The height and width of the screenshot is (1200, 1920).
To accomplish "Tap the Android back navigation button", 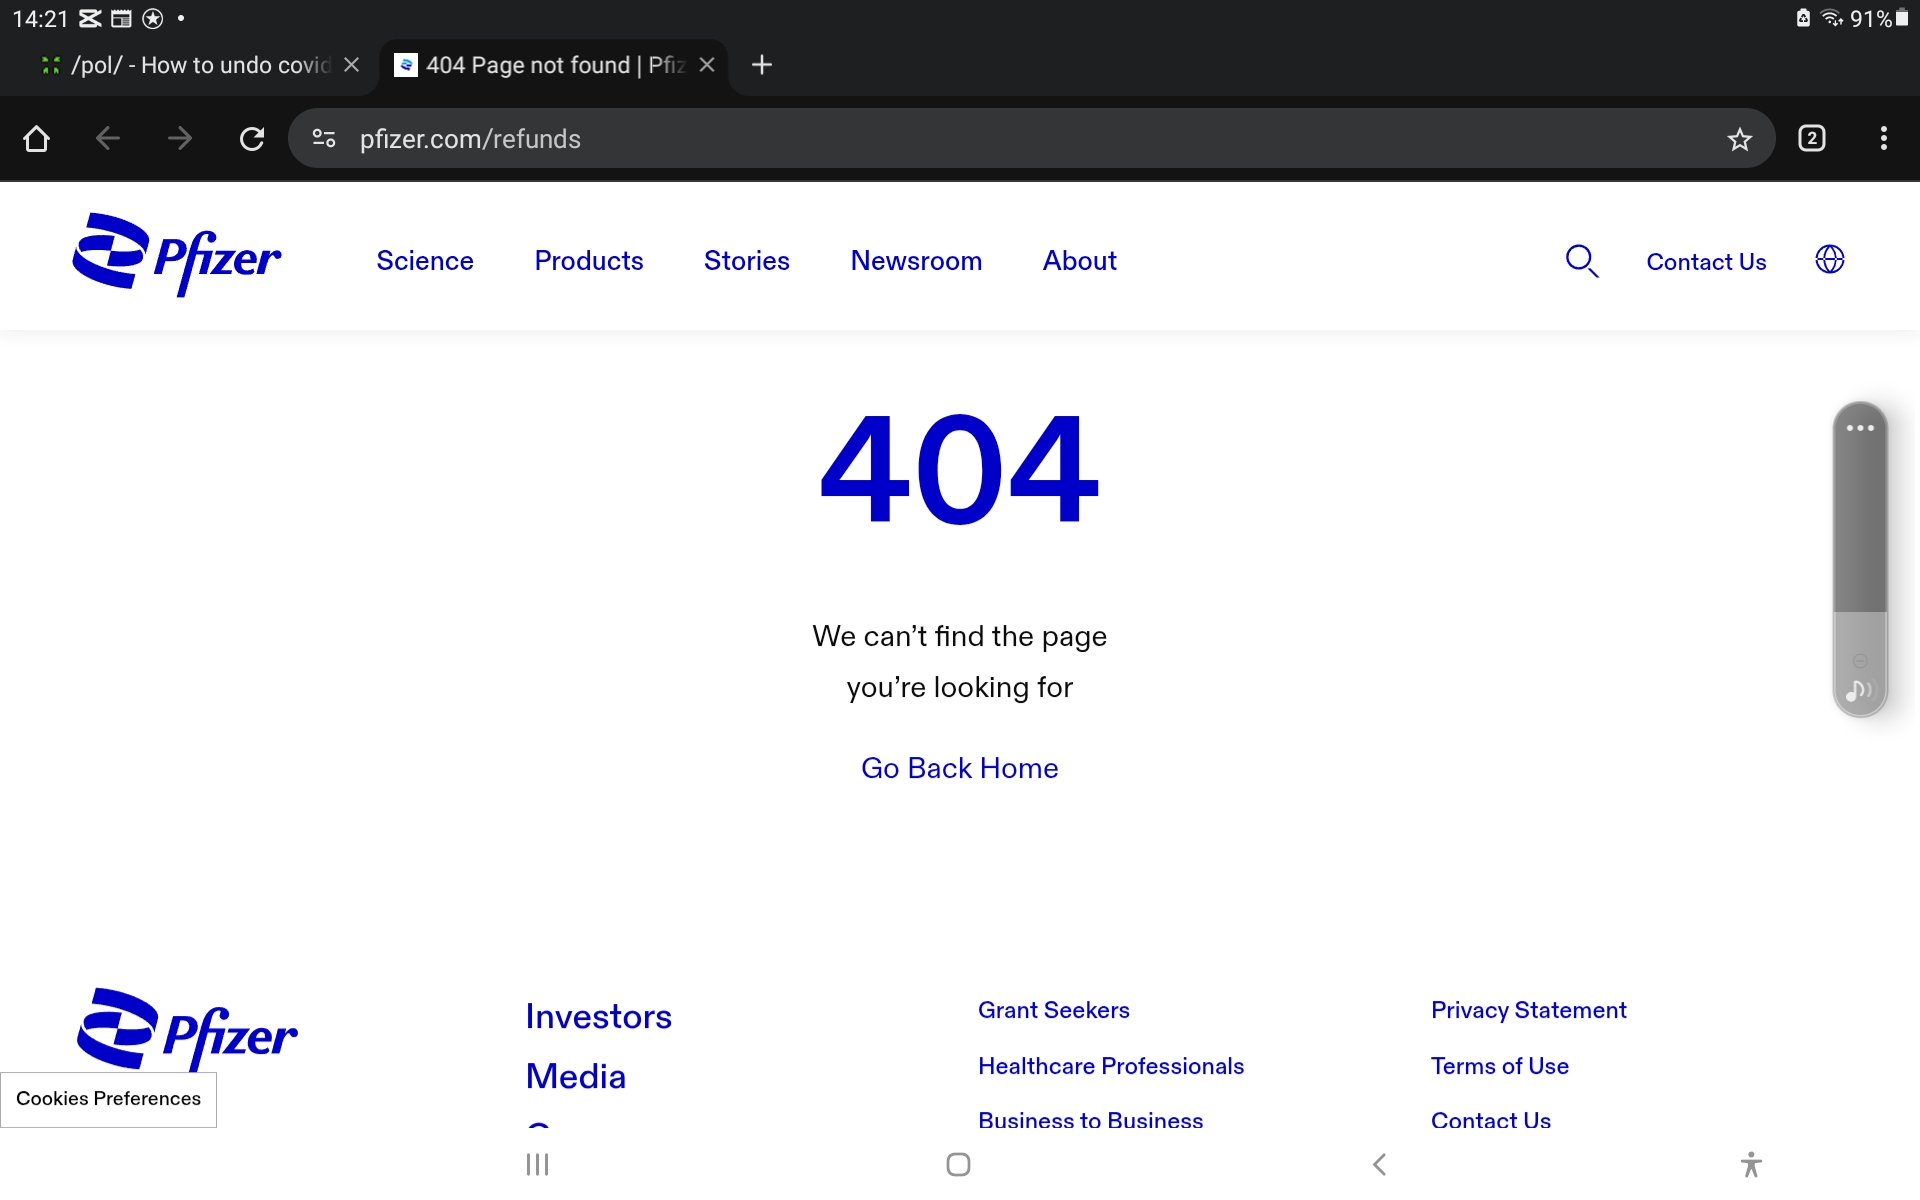I will (1380, 1164).
